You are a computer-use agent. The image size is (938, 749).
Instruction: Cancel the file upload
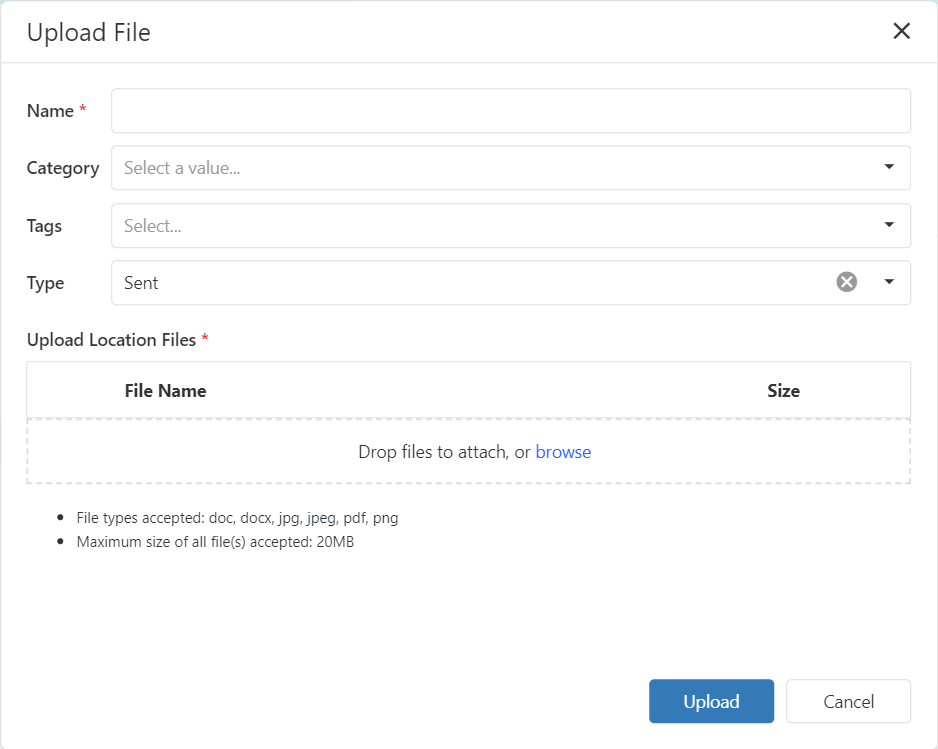pos(848,701)
